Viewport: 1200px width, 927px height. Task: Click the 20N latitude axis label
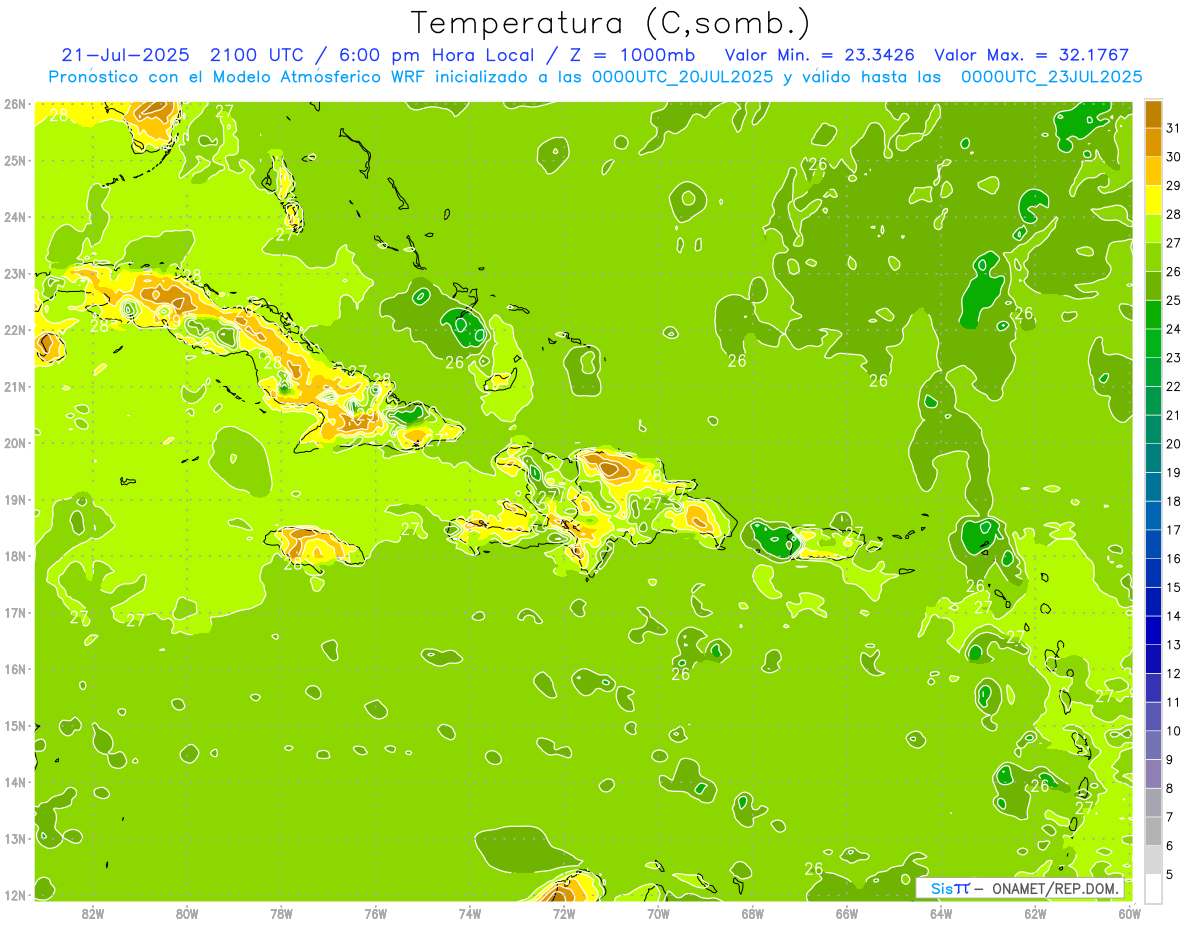click(x=15, y=443)
